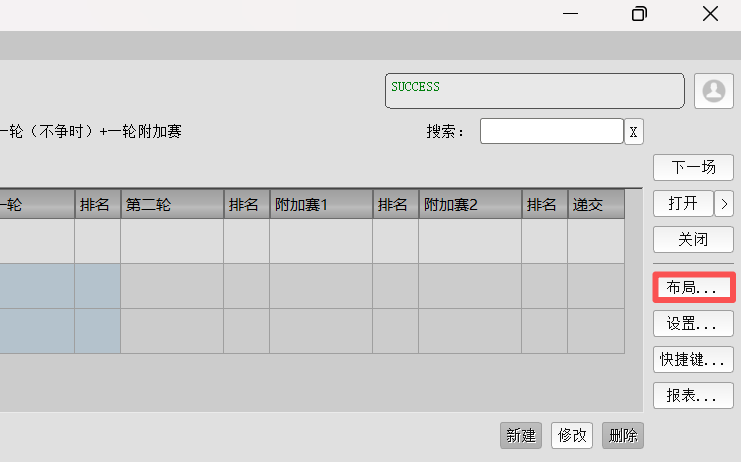Click the 关闭 button
The width and height of the screenshot is (741, 462).
click(x=693, y=240)
